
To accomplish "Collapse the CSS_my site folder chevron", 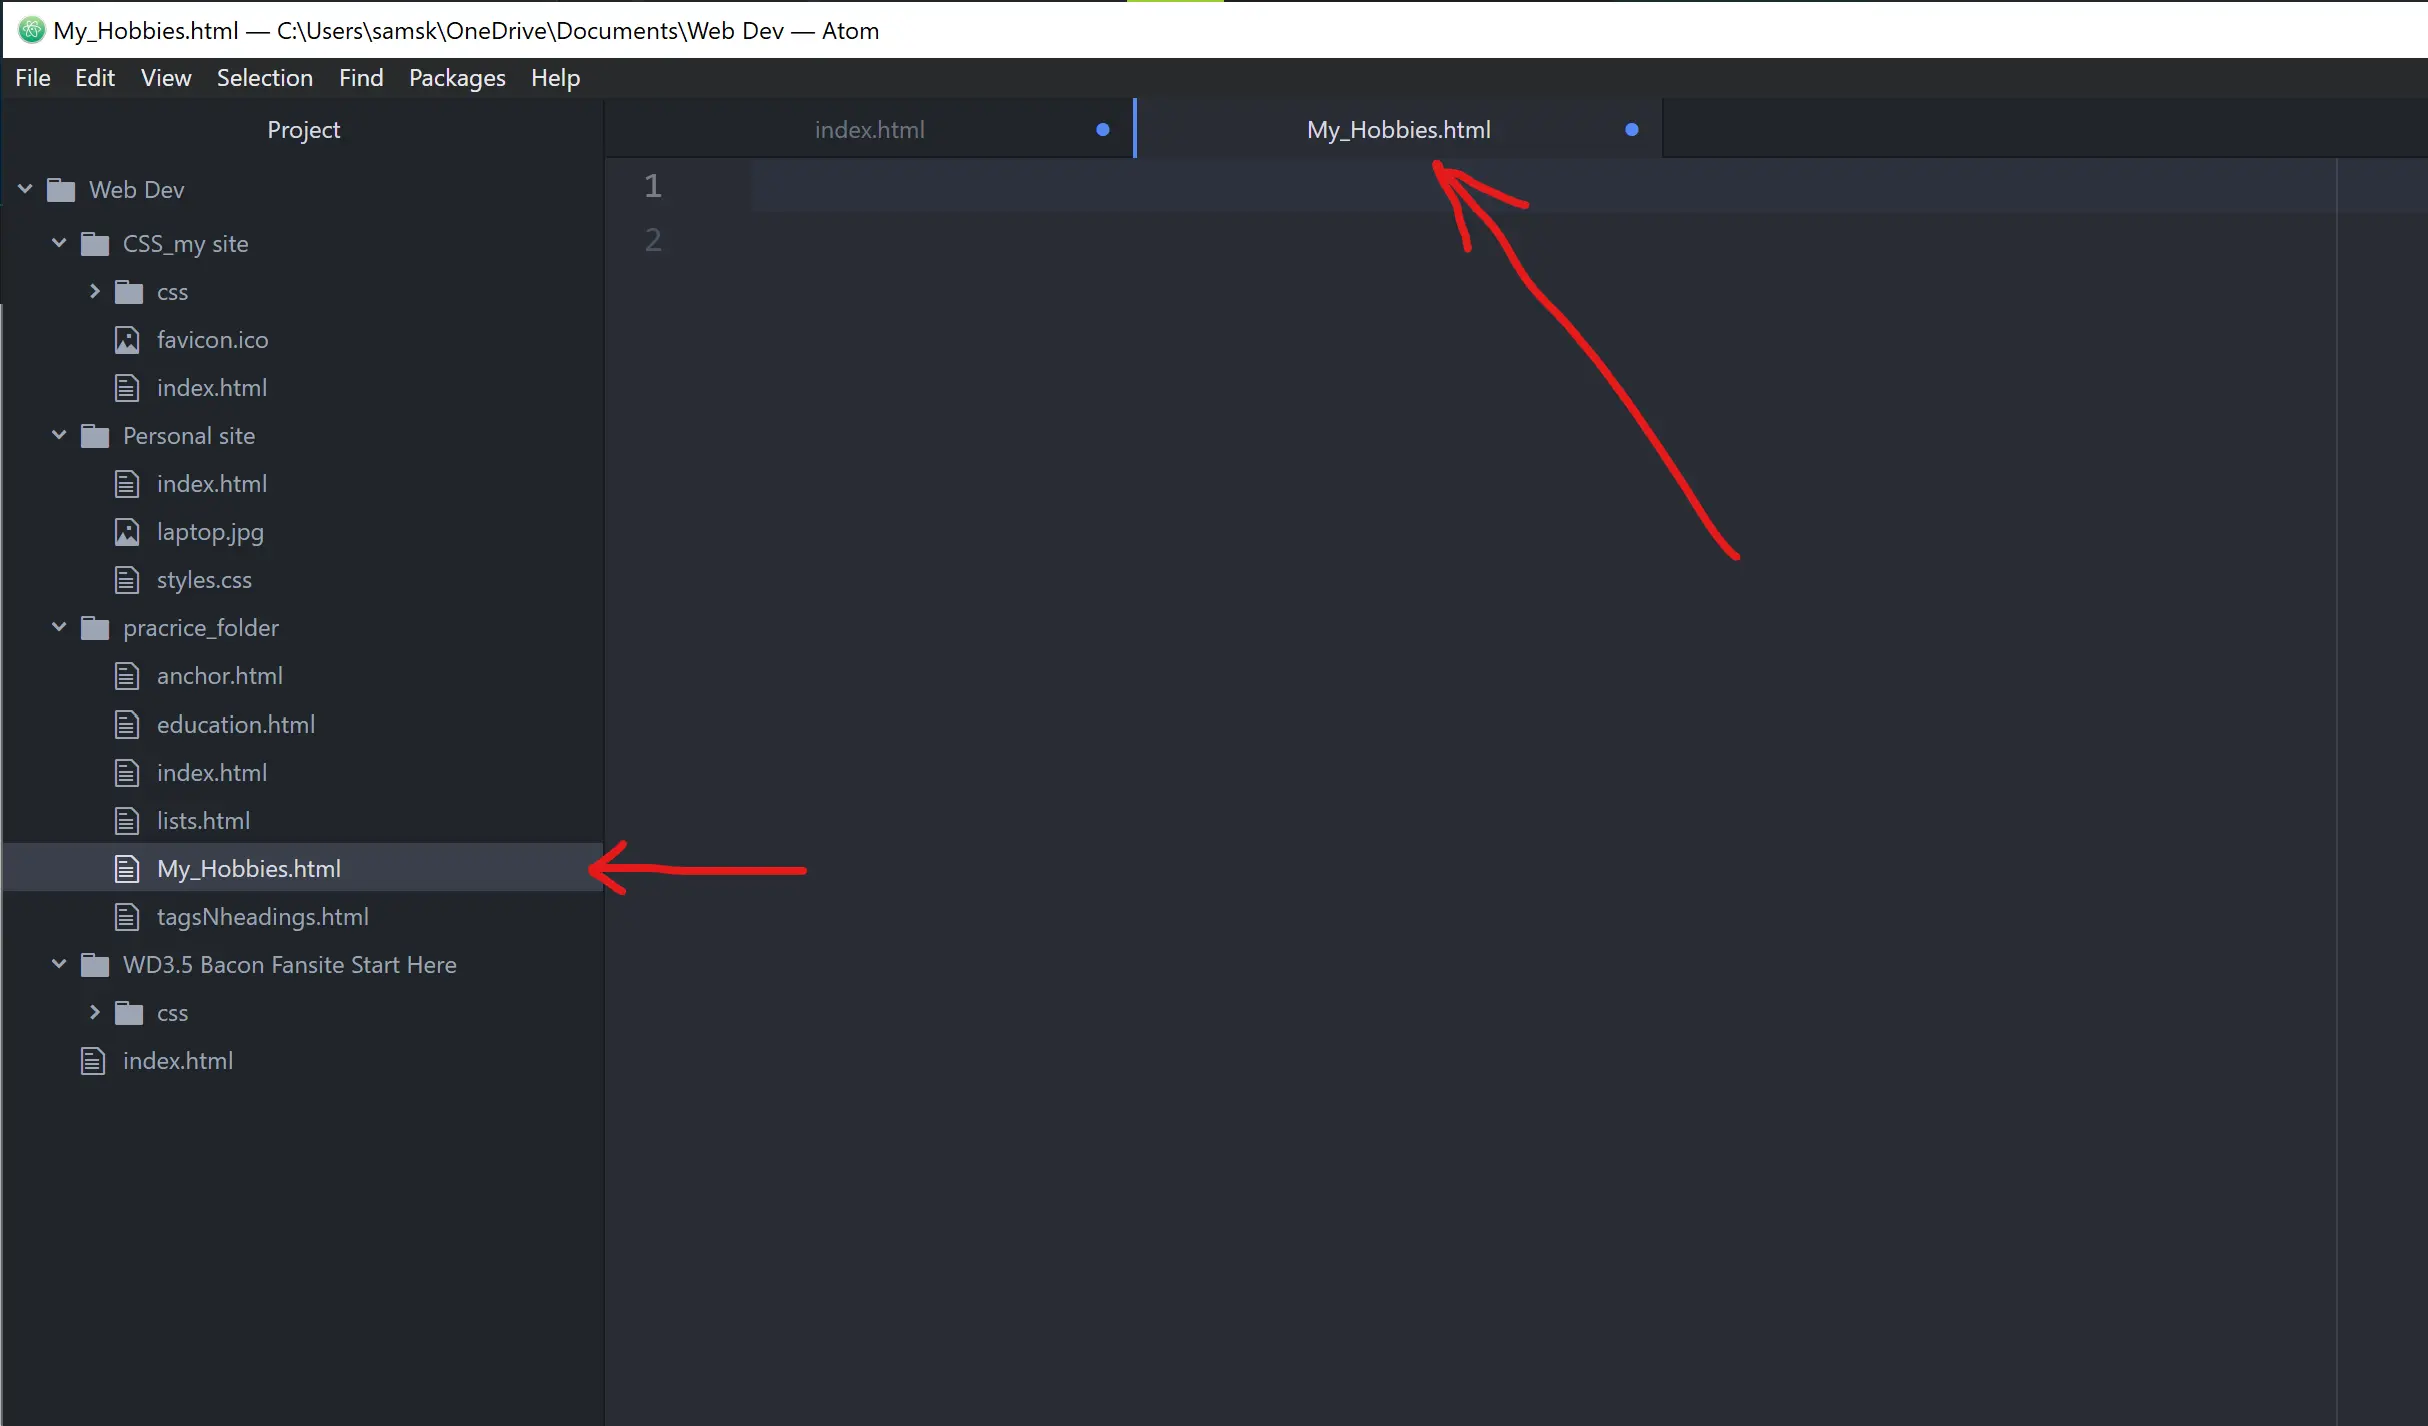I will click(59, 243).
